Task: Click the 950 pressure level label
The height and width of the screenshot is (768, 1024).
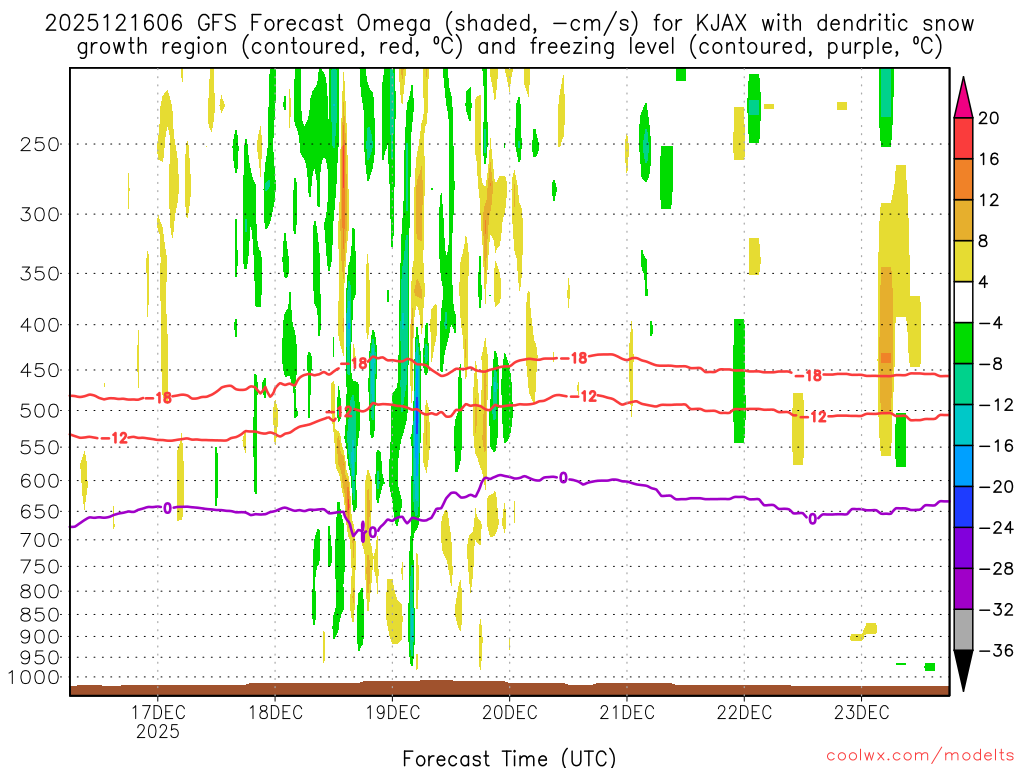Action: click(x=40, y=658)
